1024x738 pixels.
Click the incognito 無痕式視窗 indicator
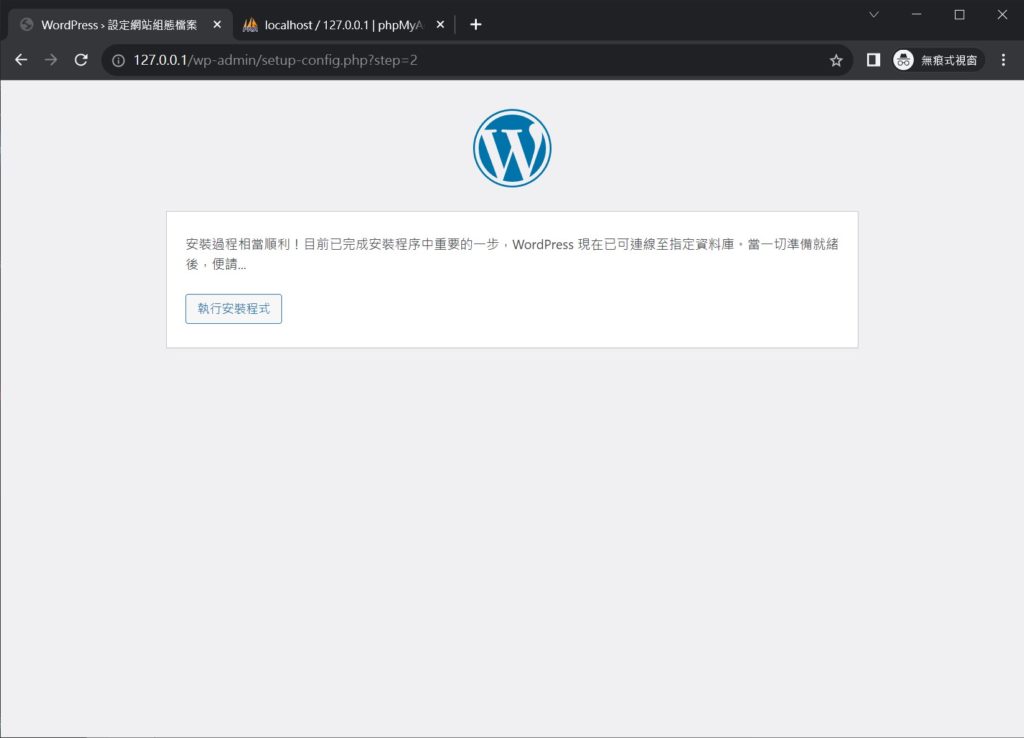(938, 60)
